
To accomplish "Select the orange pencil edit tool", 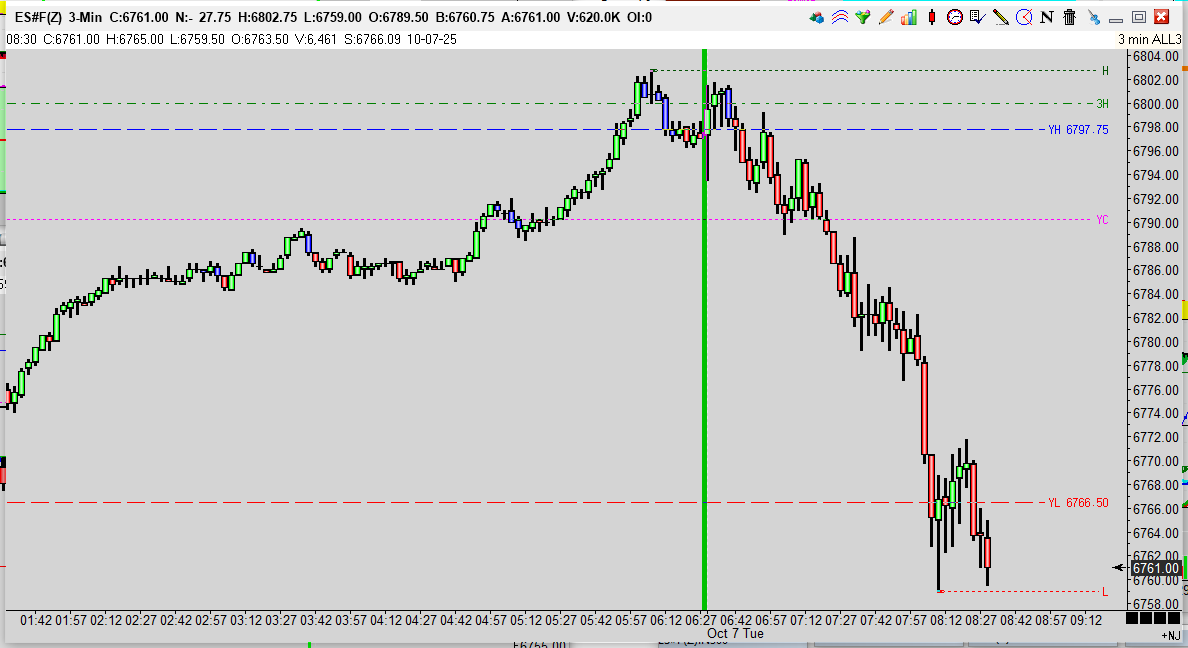I will click(884, 17).
